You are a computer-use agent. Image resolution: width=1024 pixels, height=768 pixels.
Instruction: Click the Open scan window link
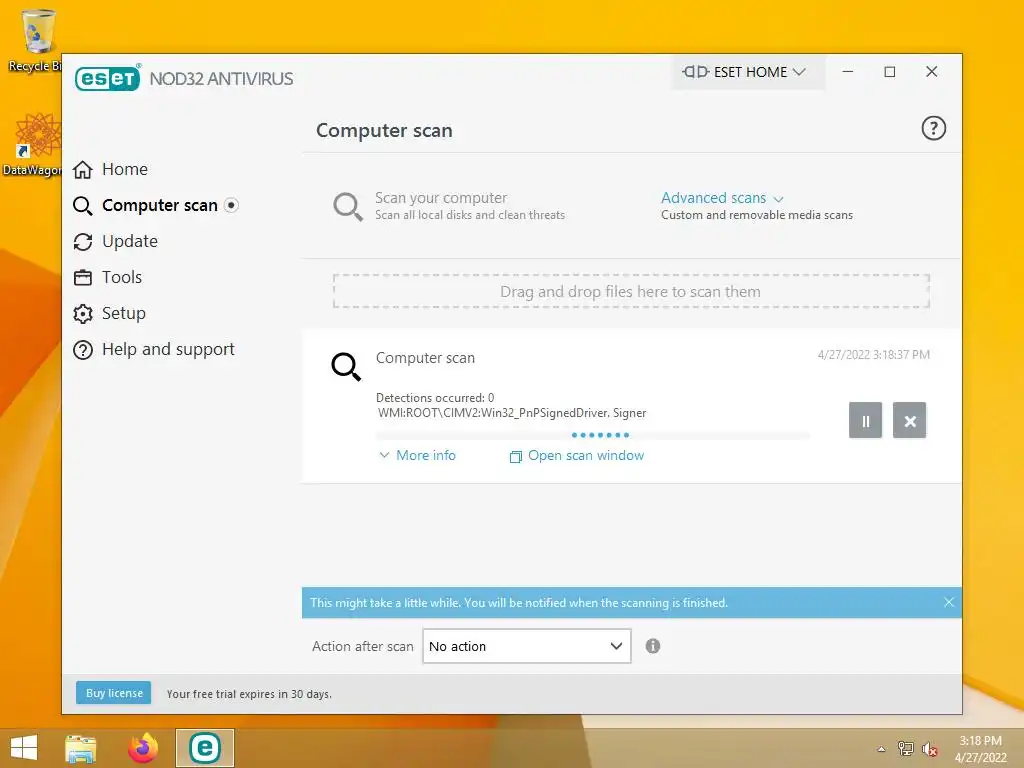tap(586, 455)
